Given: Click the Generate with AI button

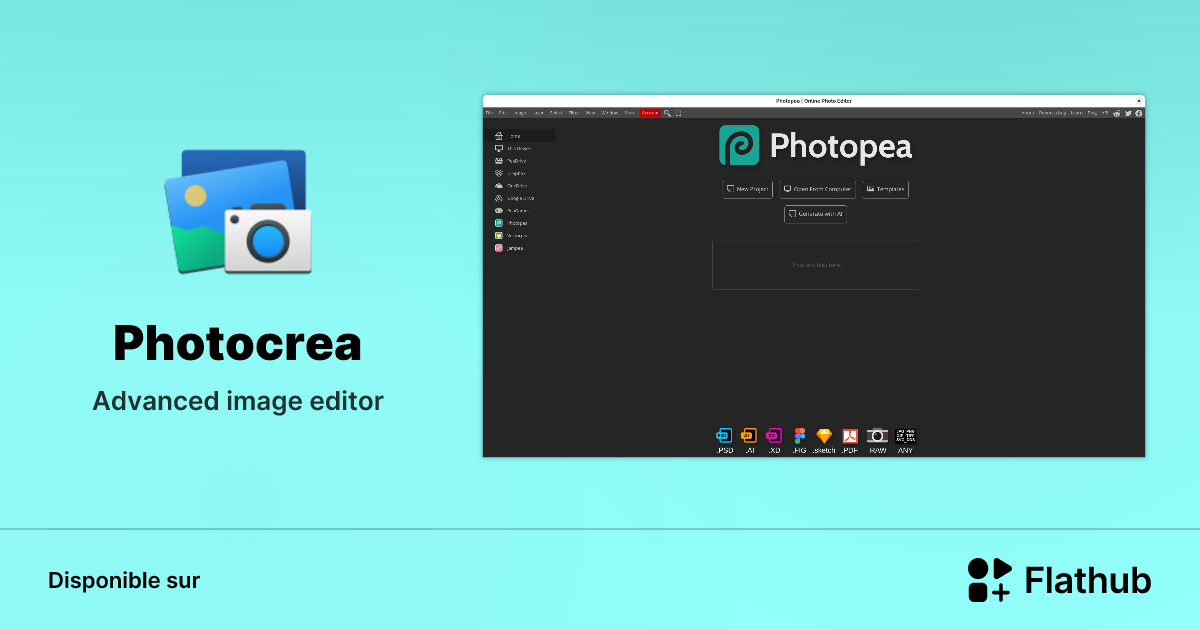Looking at the screenshot, I should (815, 214).
